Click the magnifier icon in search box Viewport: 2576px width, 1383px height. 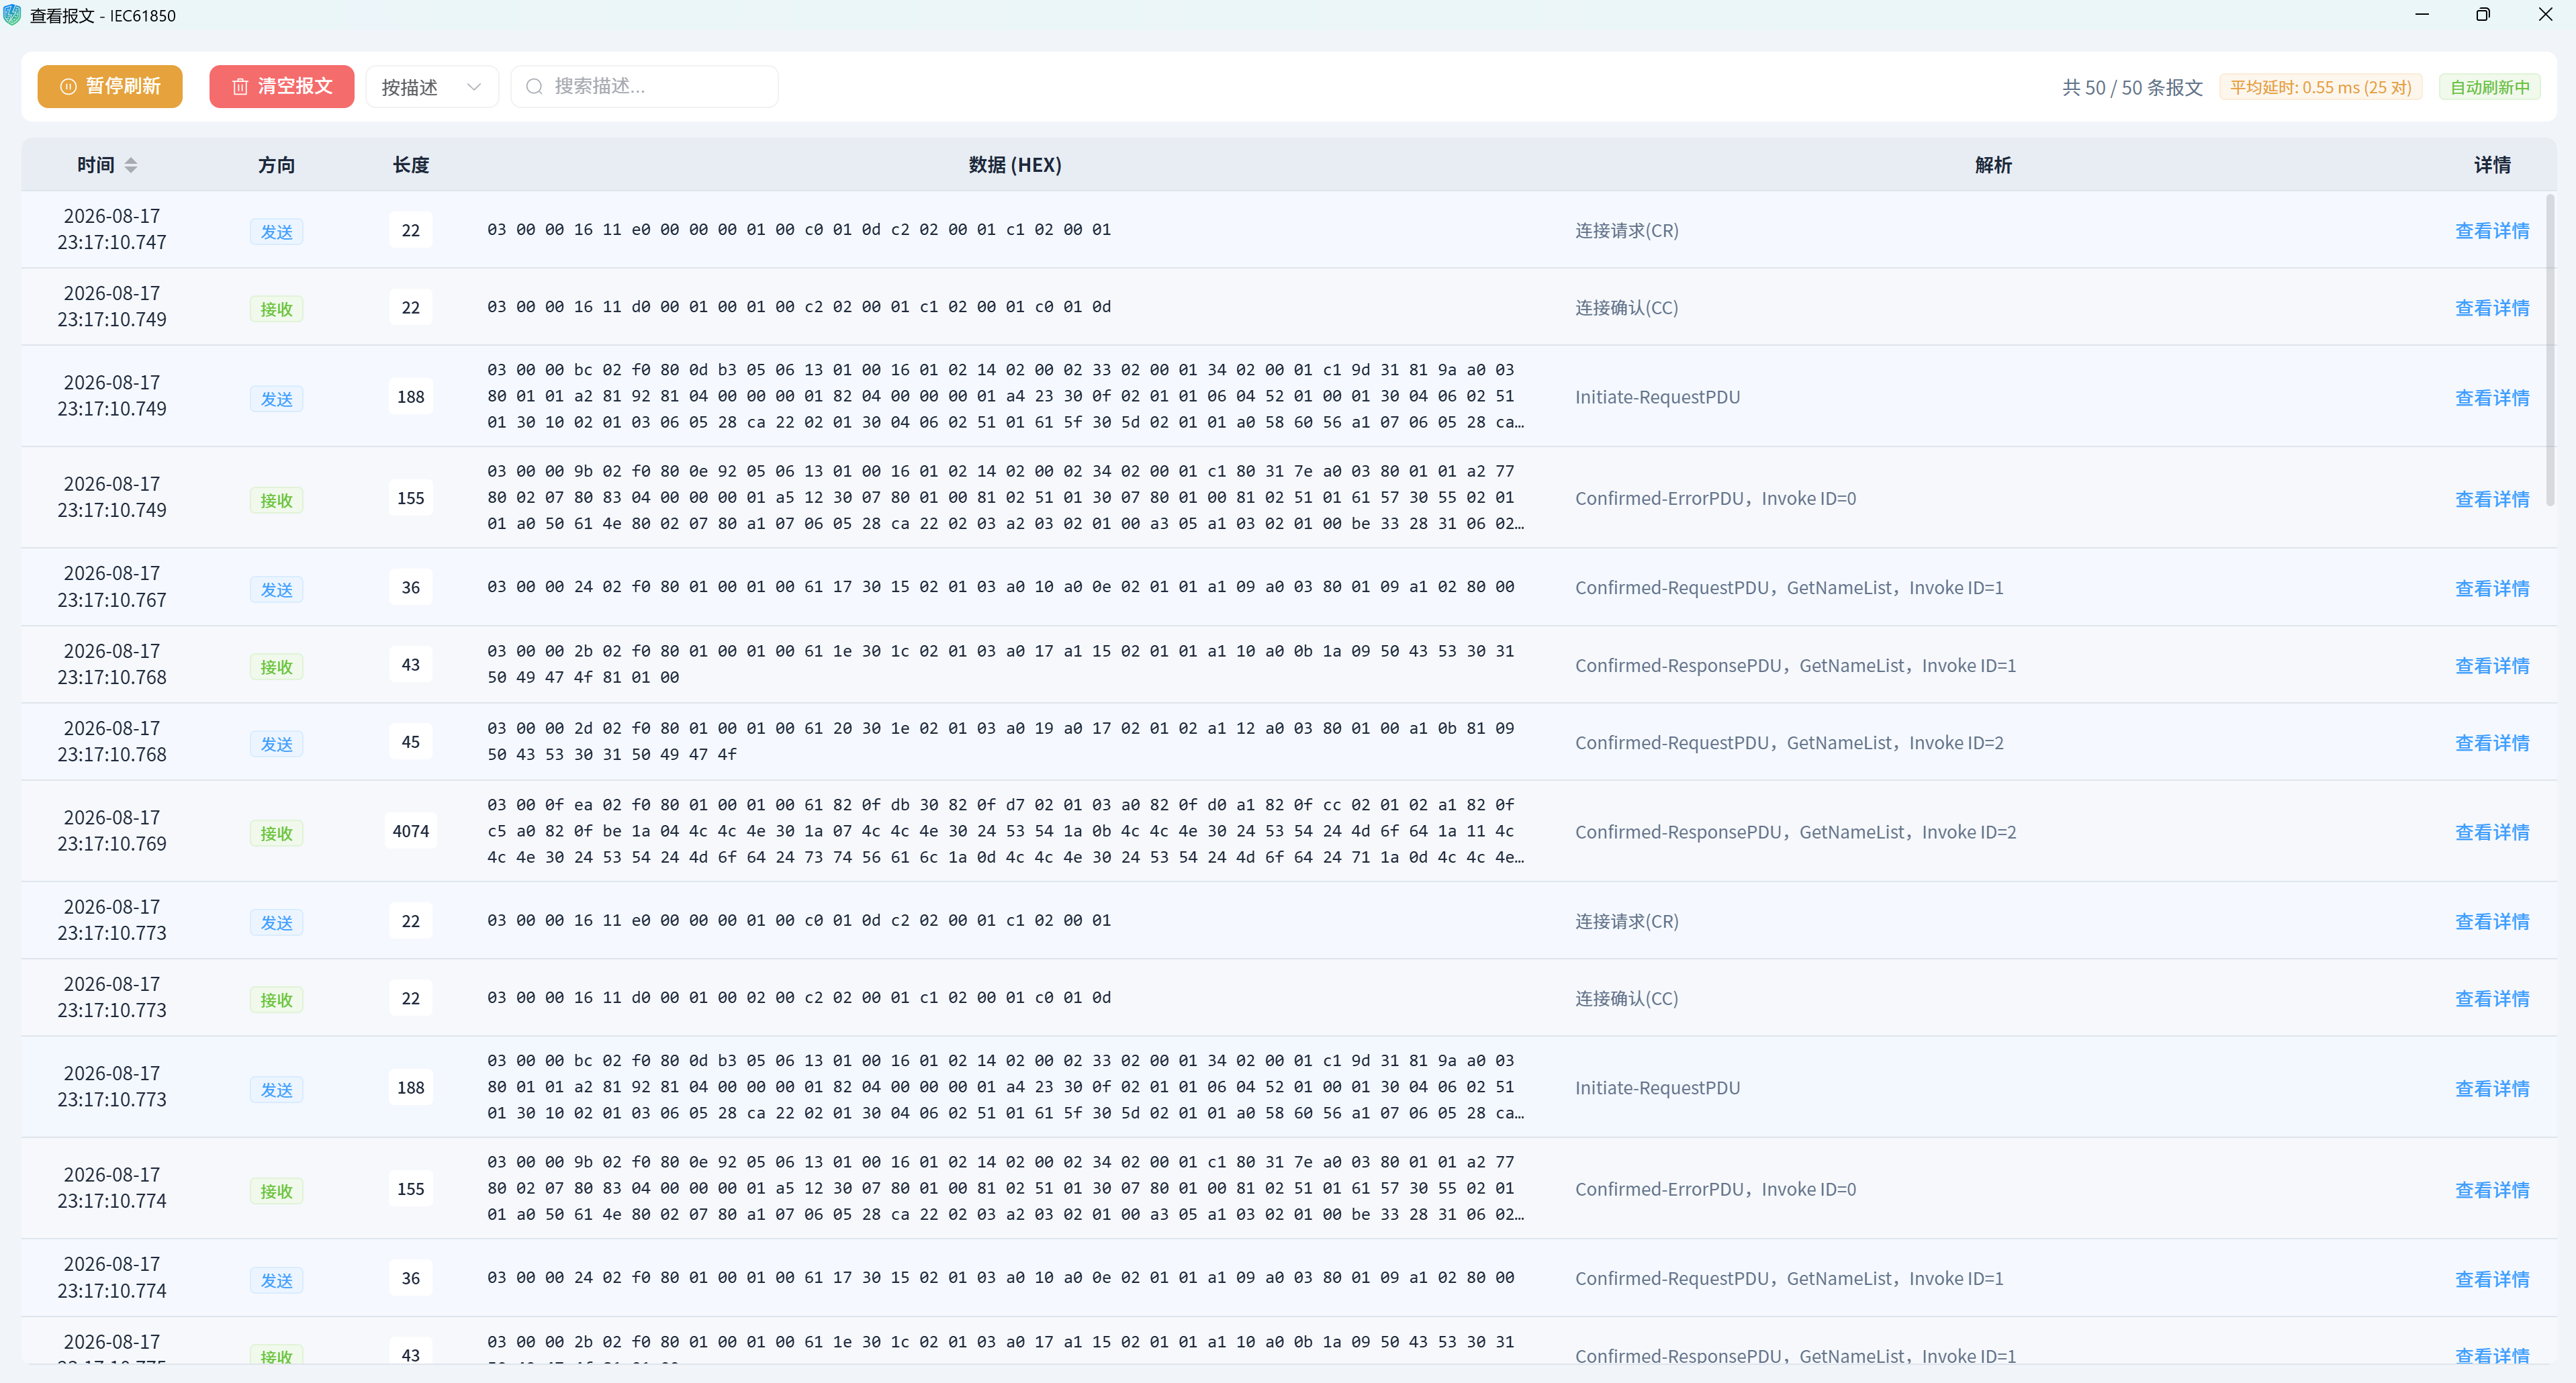click(534, 87)
